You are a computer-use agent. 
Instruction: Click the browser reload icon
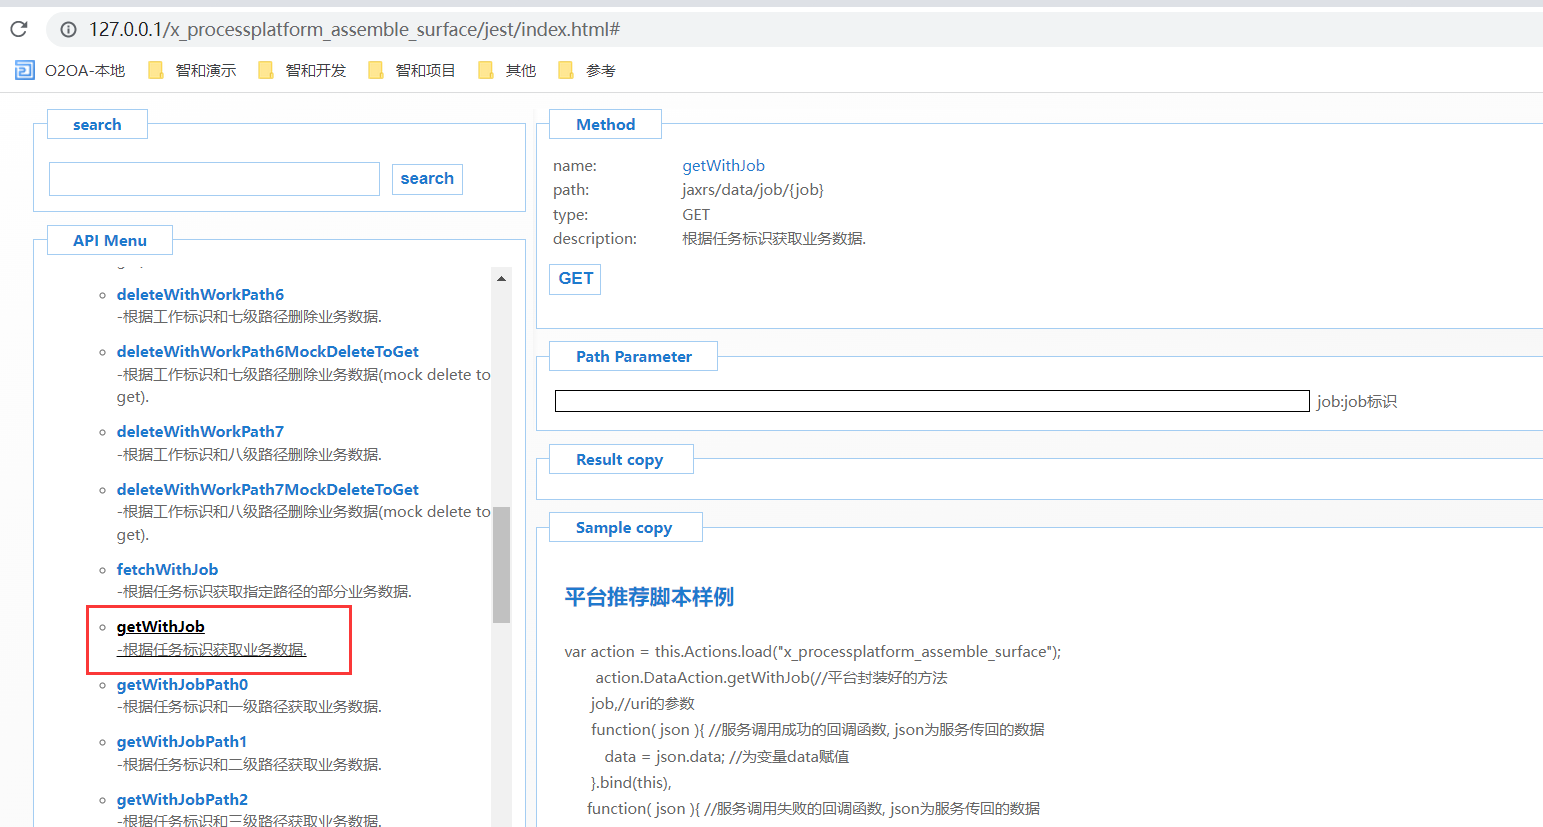click(19, 29)
